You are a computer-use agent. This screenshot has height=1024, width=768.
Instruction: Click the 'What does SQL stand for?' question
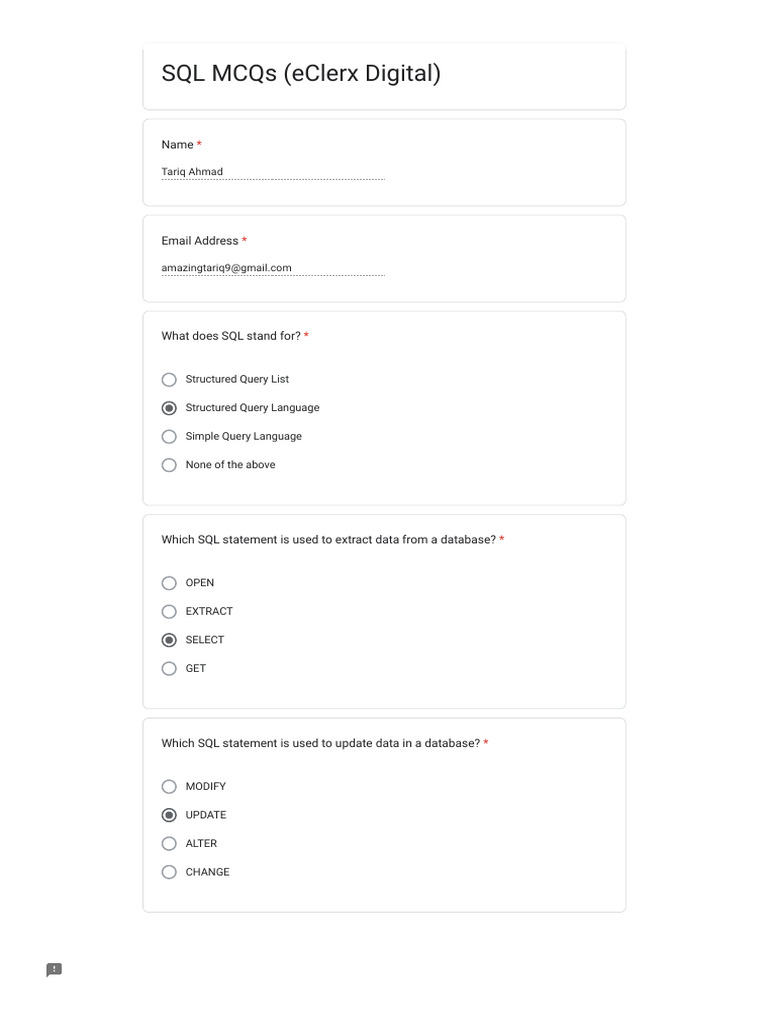(231, 336)
